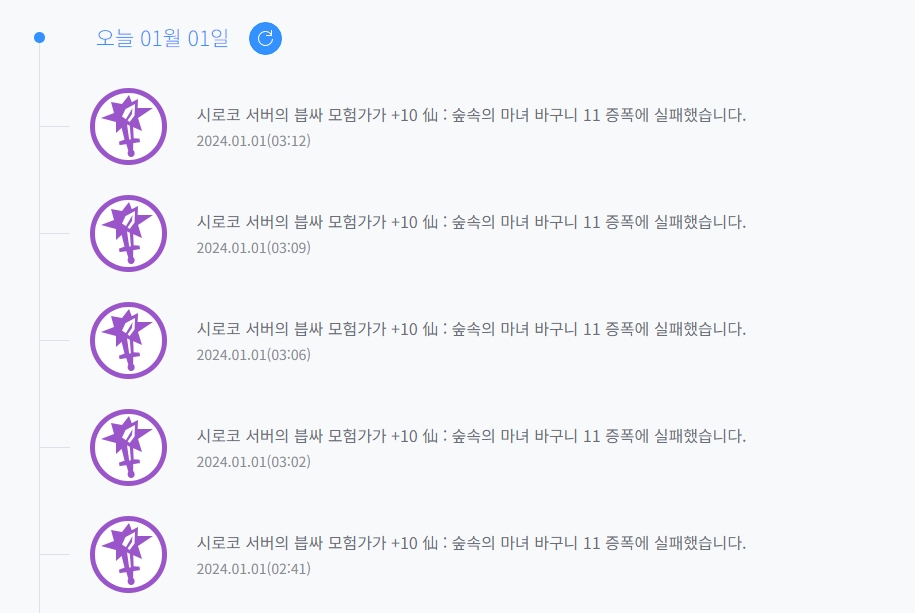Screen dimensions: 915x613
Task: Click the timeline tick beside the 02:41 entry
Action: [x=54, y=554]
